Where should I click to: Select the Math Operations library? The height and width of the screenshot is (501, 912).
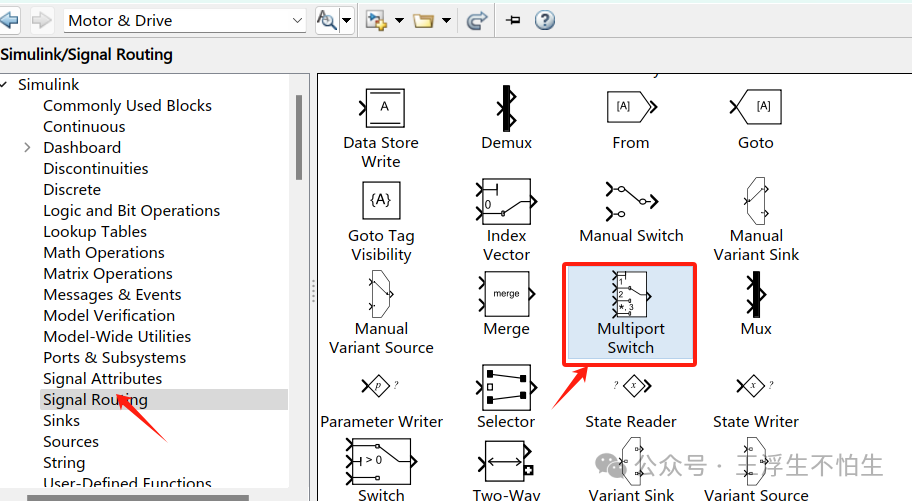104,253
